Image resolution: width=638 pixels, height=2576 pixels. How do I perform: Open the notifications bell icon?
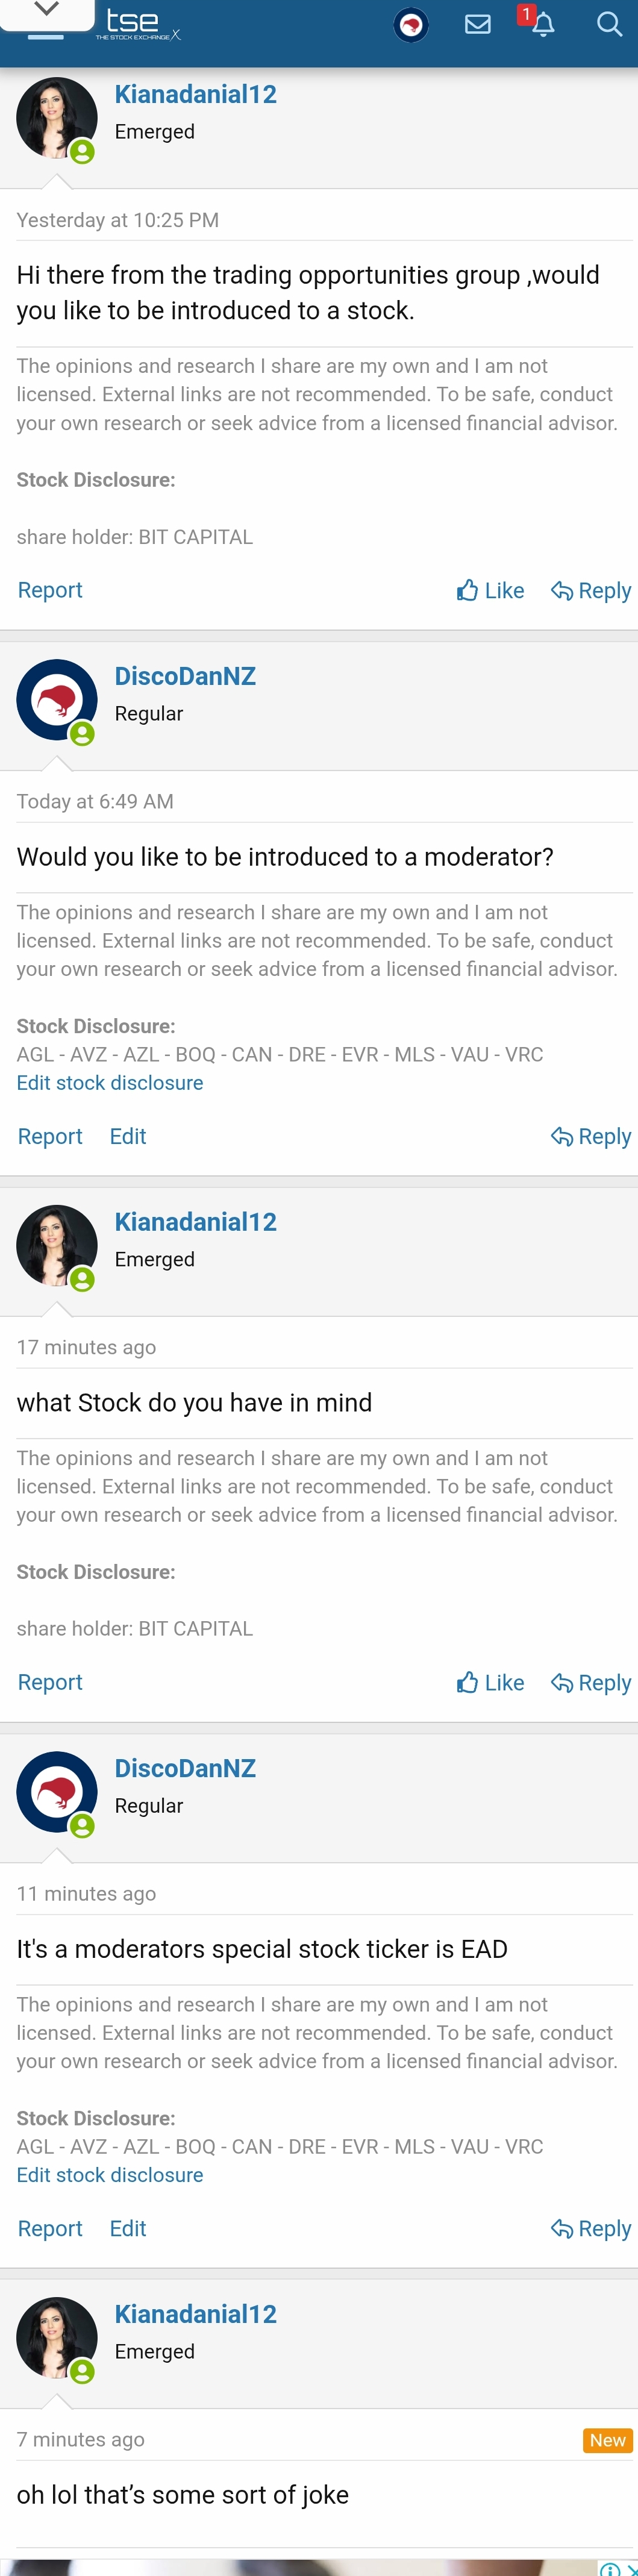pyautogui.click(x=543, y=24)
